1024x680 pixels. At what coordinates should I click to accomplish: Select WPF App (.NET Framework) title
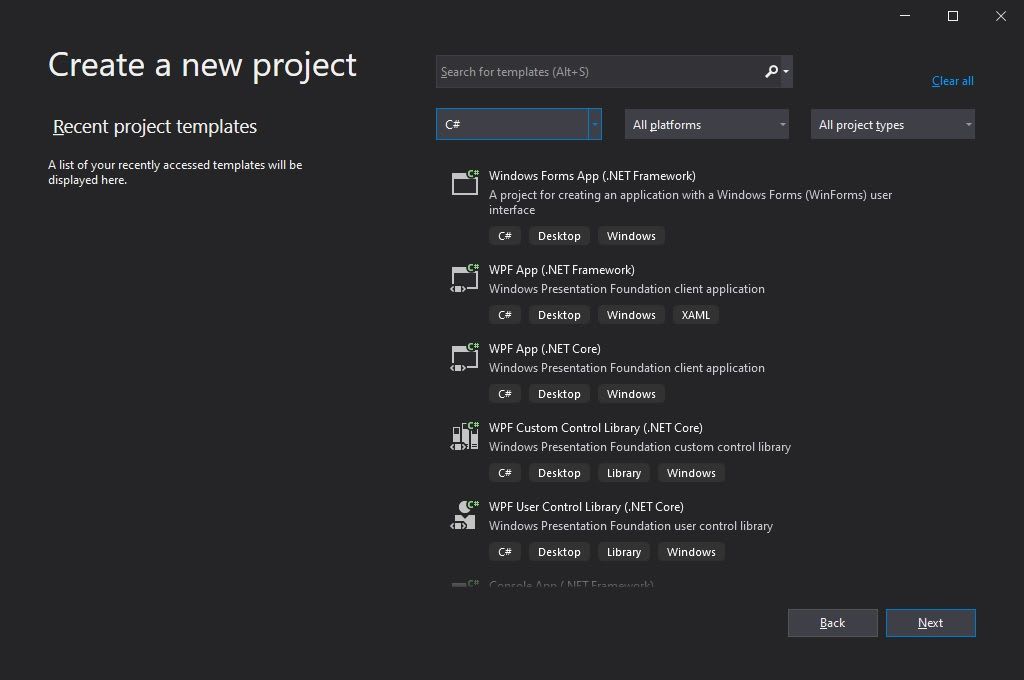[562, 270]
